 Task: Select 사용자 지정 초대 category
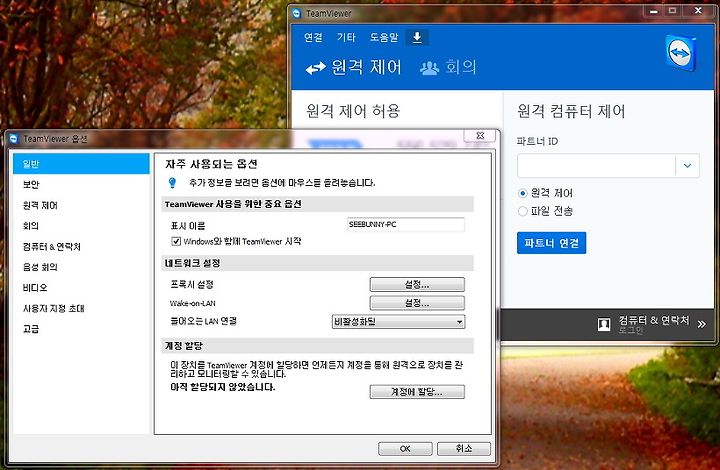(81, 308)
